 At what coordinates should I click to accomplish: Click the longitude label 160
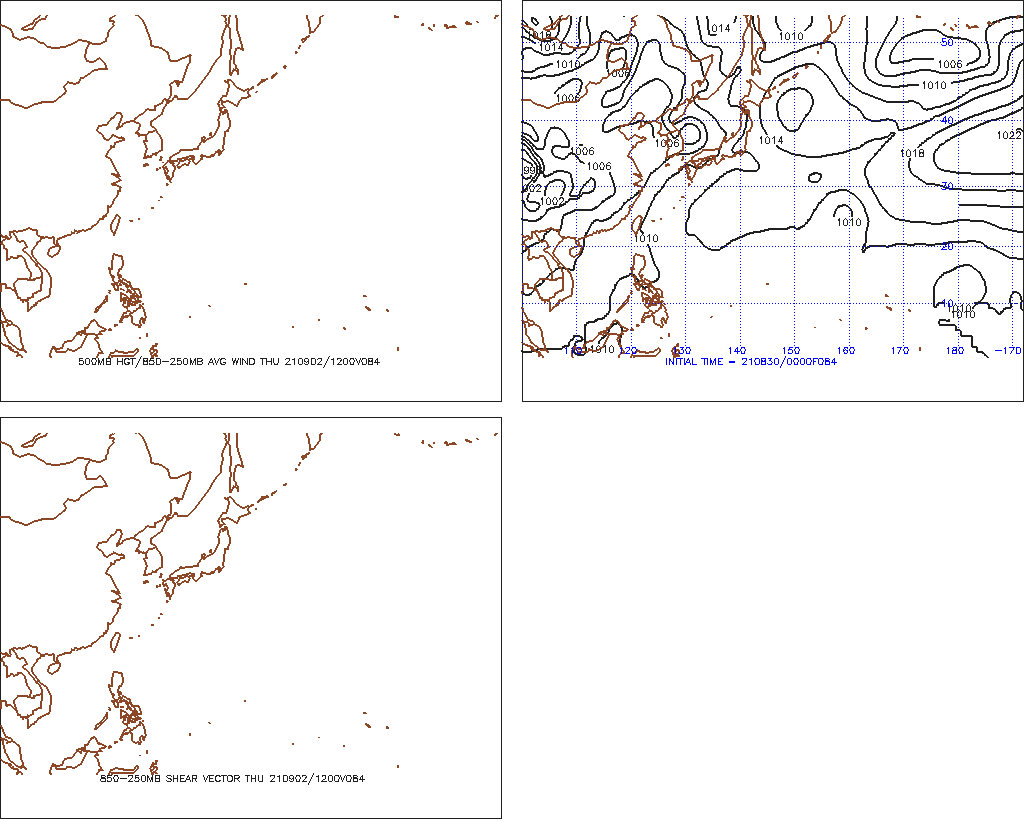point(846,351)
